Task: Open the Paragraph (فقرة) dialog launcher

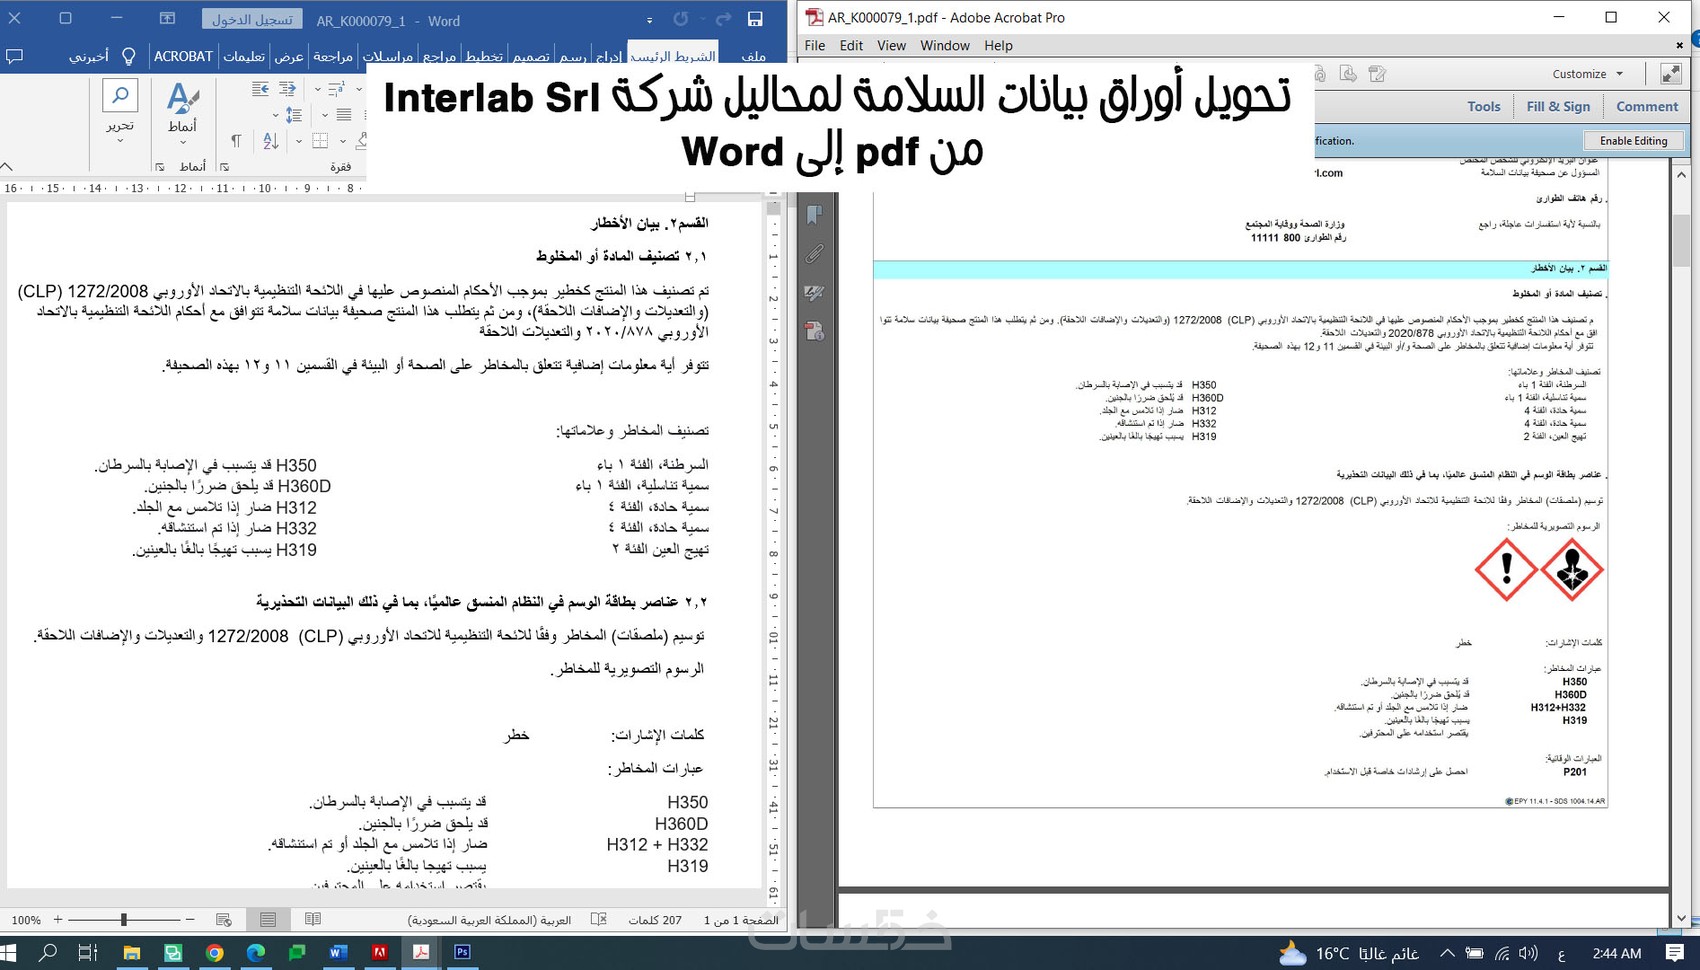Action: pos(224,167)
